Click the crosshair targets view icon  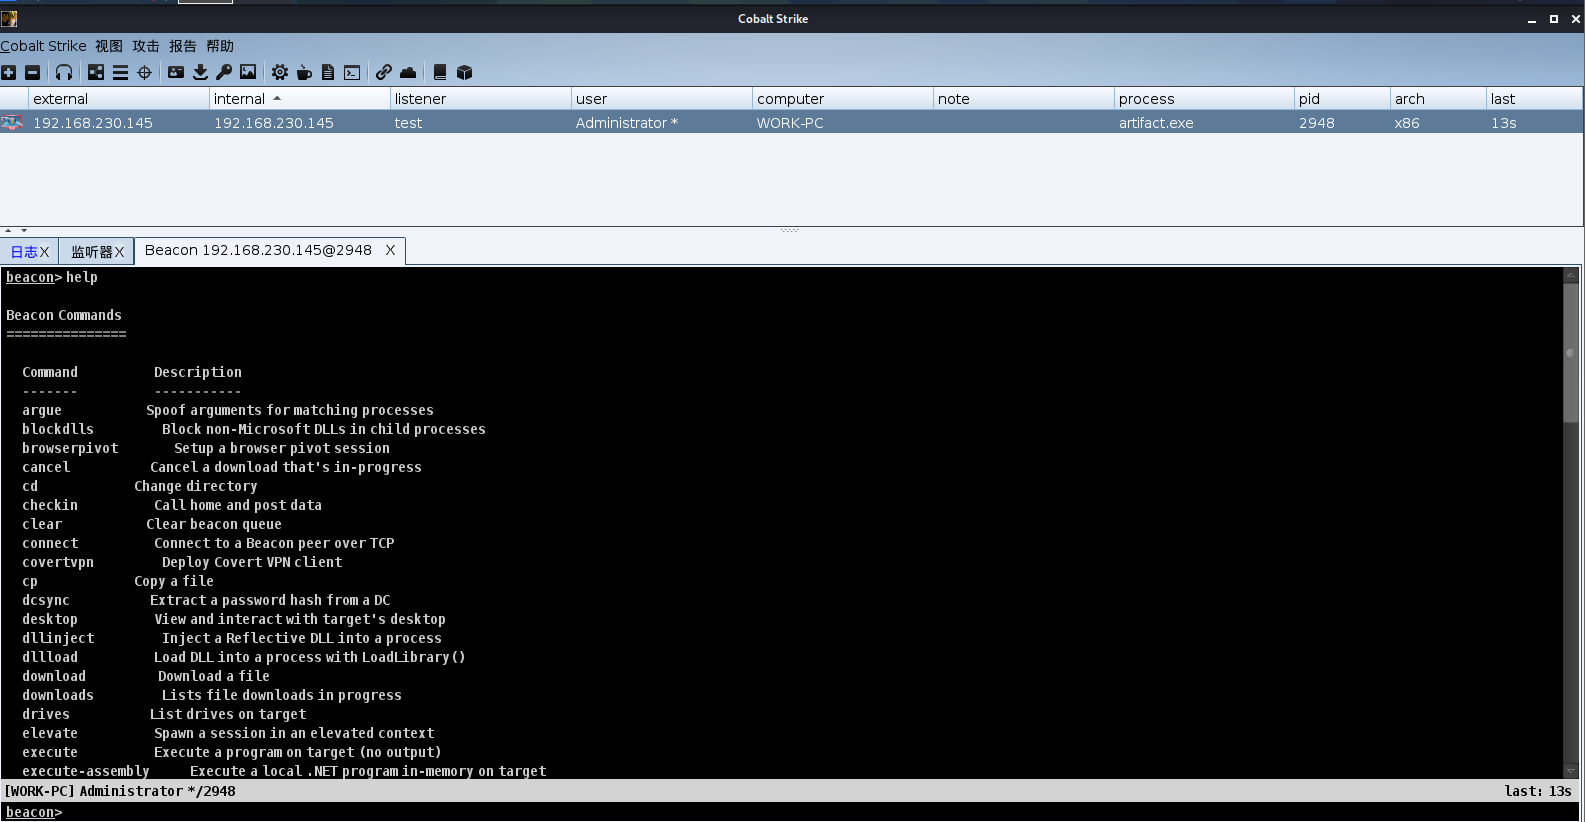144,72
